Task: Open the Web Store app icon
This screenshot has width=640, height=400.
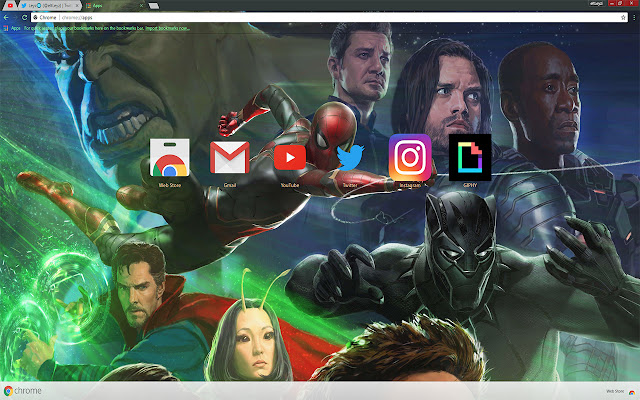Action: [169, 158]
